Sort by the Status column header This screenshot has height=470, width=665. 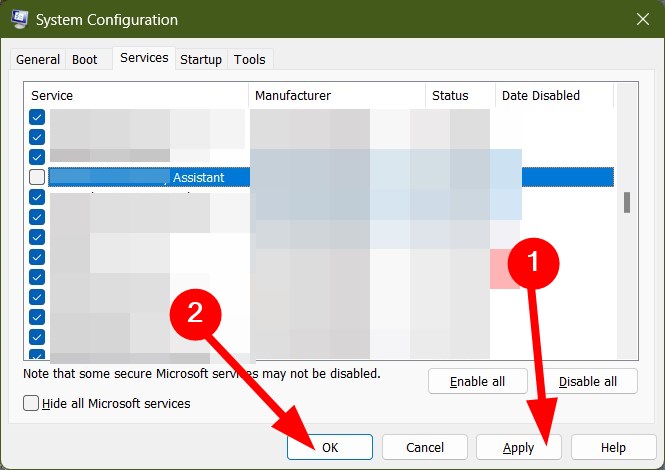(x=461, y=95)
